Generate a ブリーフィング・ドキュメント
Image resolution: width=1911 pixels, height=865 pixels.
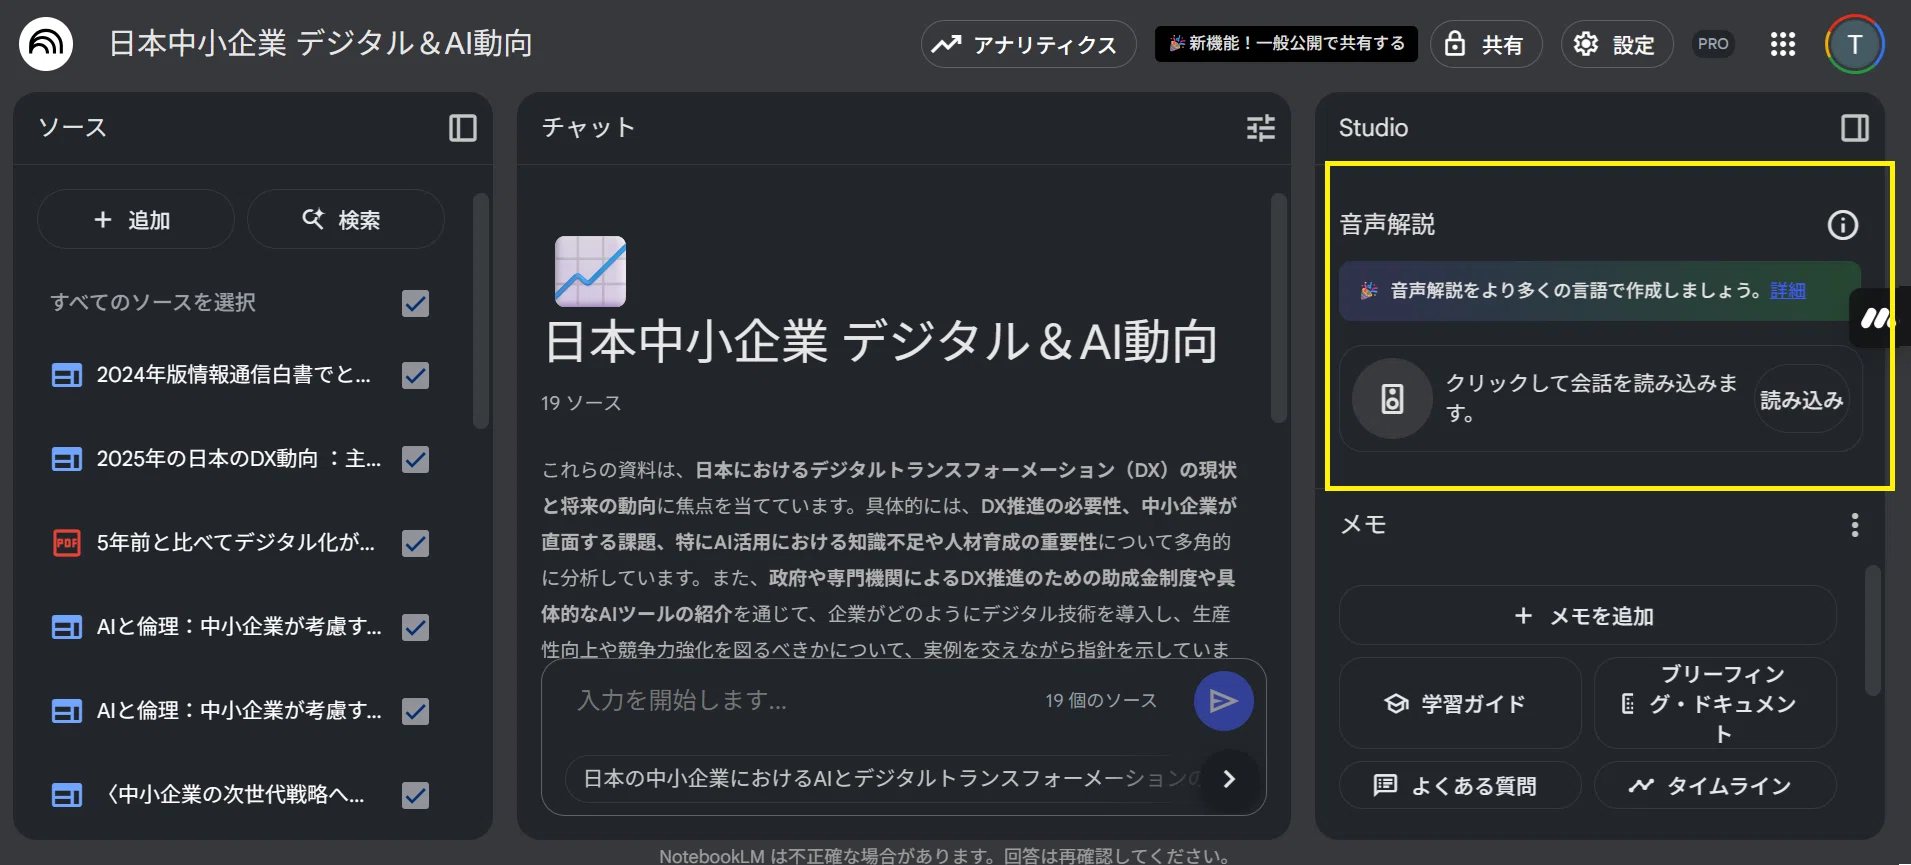pos(1715,703)
